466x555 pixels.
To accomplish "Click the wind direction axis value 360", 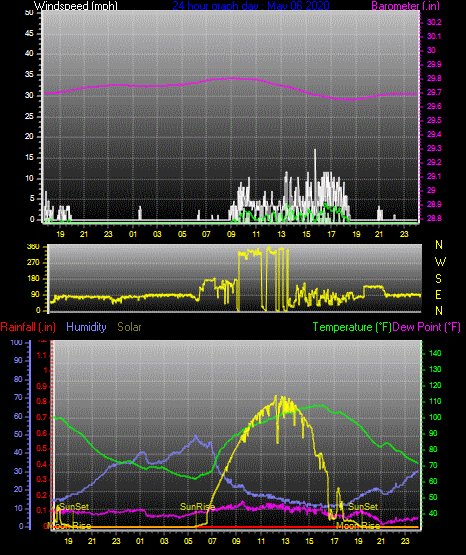I will [34, 247].
